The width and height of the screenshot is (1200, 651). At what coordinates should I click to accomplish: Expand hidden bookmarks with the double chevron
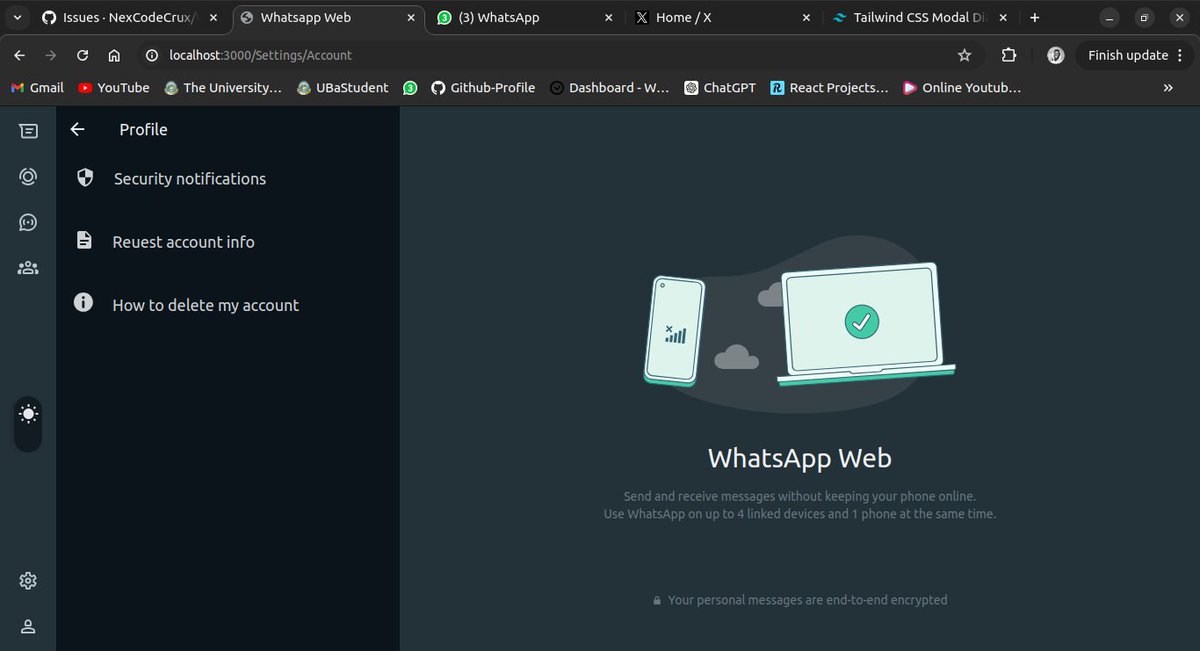click(1167, 88)
